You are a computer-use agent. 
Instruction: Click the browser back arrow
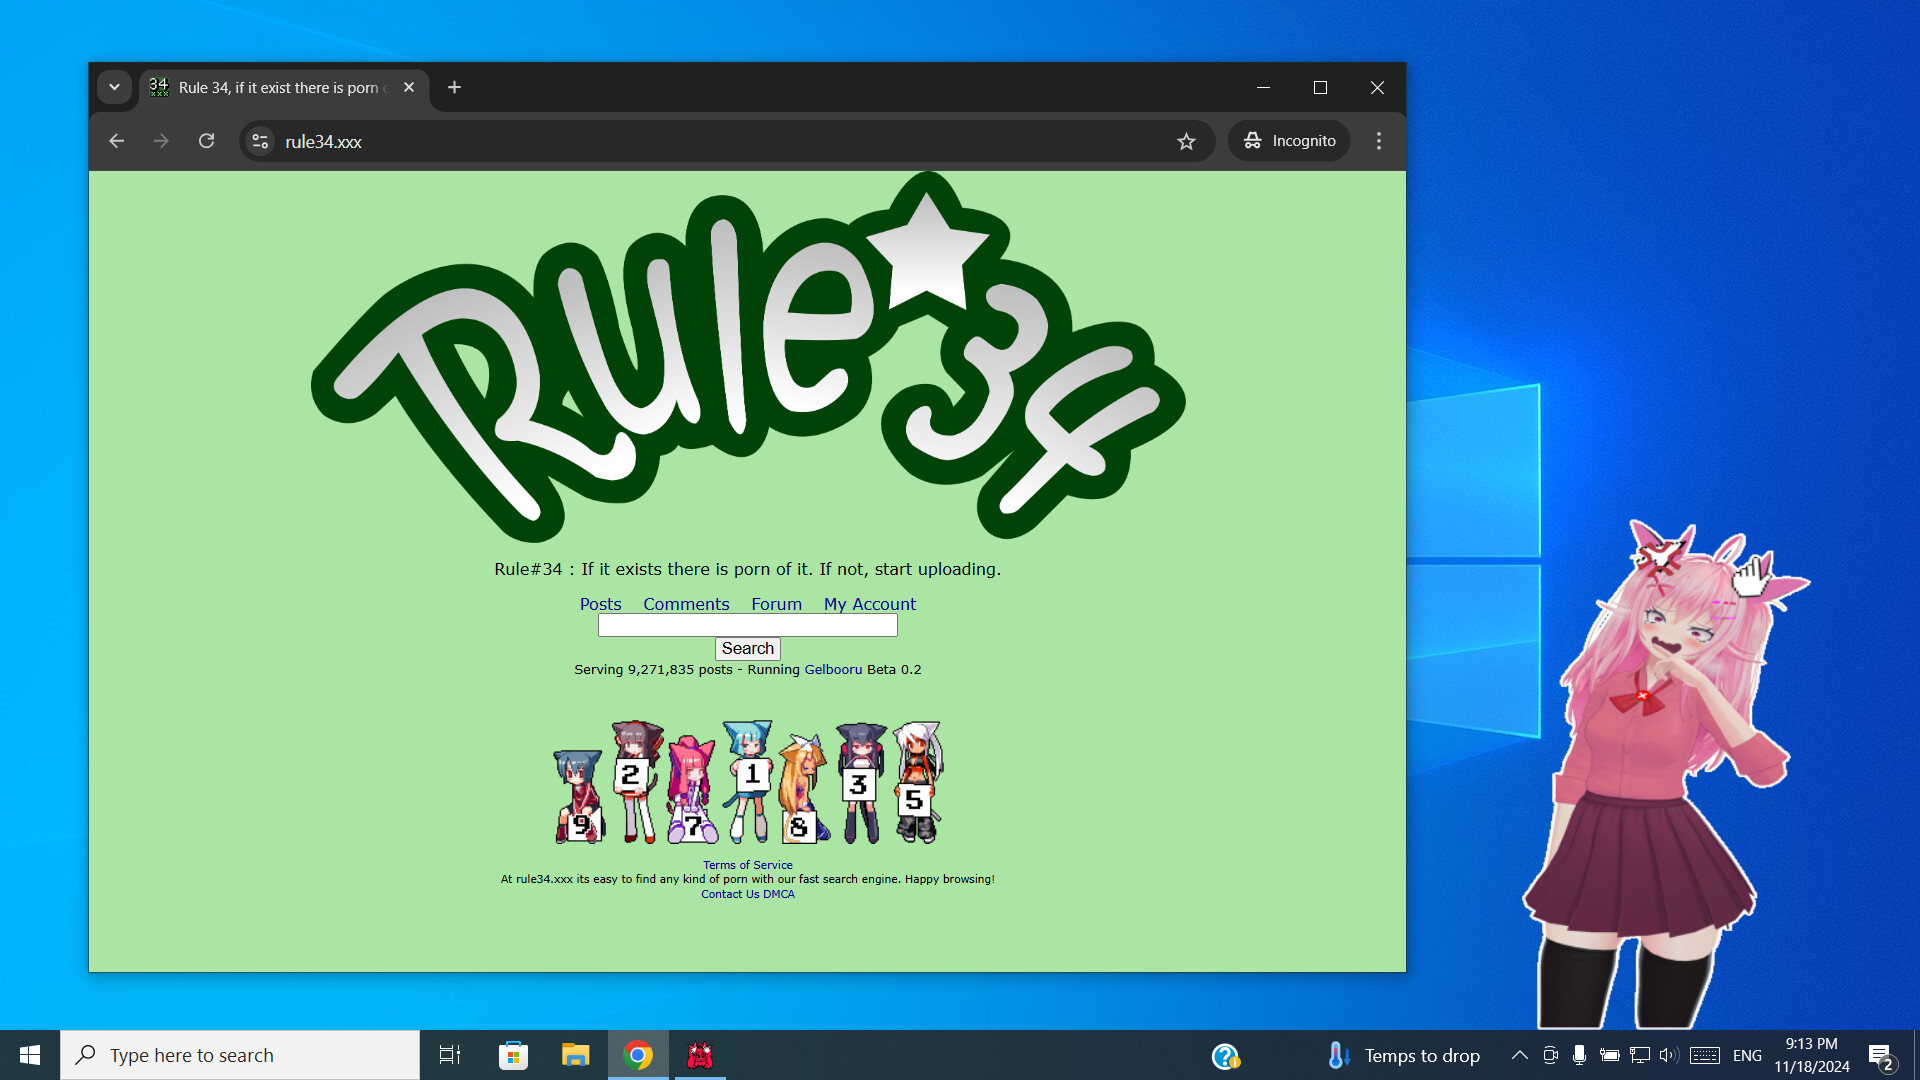tap(117, 141)
